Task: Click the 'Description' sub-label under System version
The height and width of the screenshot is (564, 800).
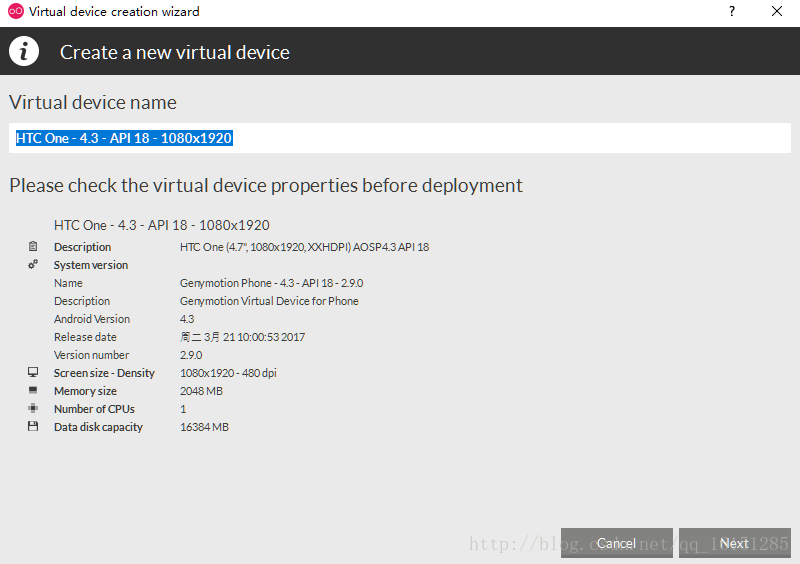Action: [x=82, y=301]
